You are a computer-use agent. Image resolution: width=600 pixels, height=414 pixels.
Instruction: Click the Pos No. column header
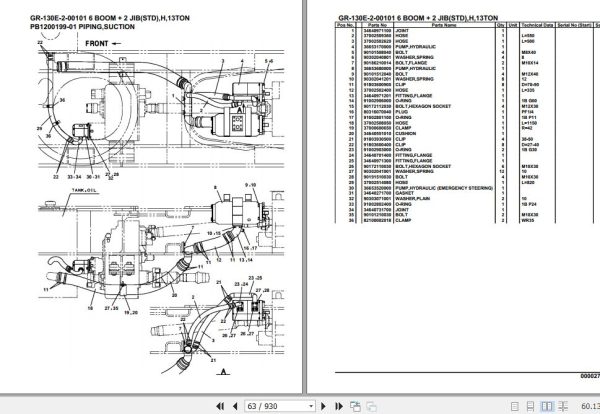[345, 25]
